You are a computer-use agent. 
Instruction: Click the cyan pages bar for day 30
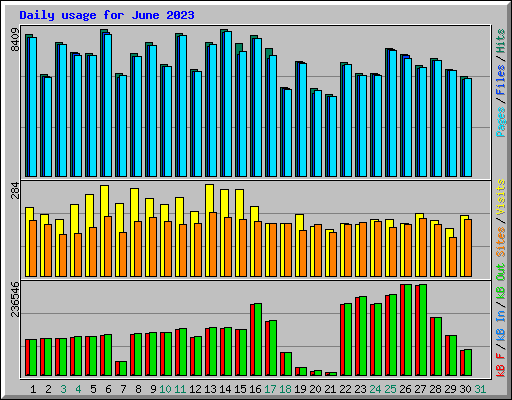pyautogui.click(x=468, y=127)
